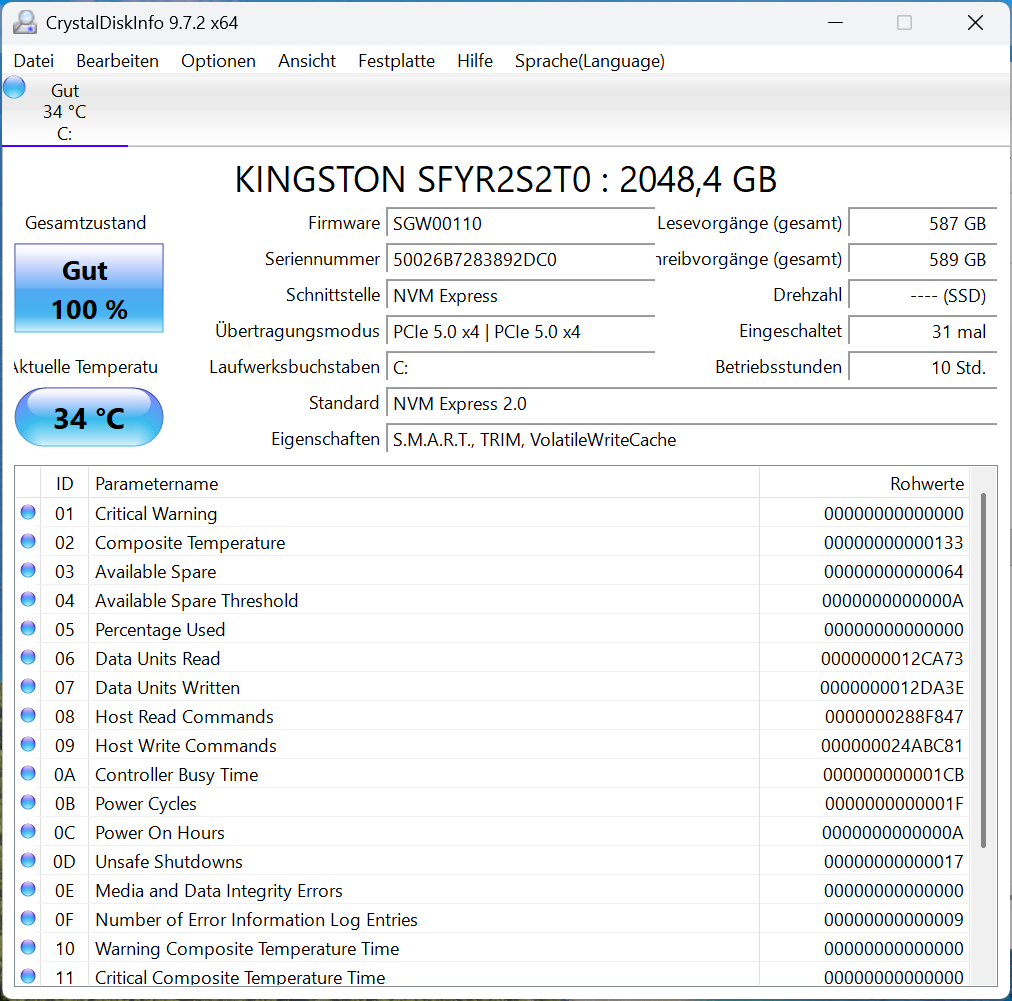Click the vertical scrollbar of the SMART list
The width and height of the screenshot is (1012, 1001).
click(x=983, y=670)
